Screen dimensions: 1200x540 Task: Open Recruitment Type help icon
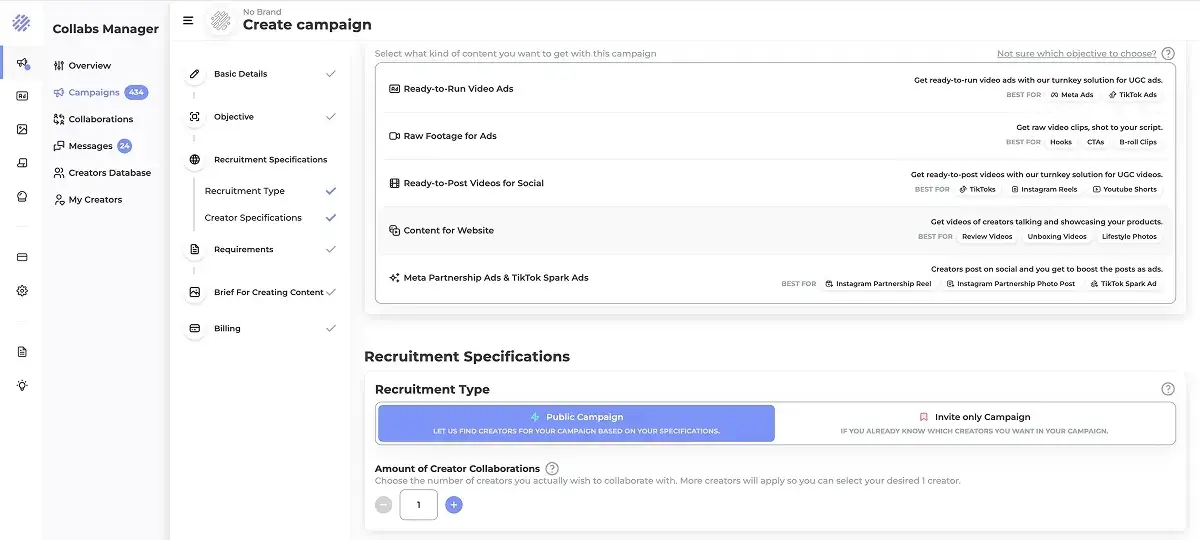click(x=1168, y=389)
